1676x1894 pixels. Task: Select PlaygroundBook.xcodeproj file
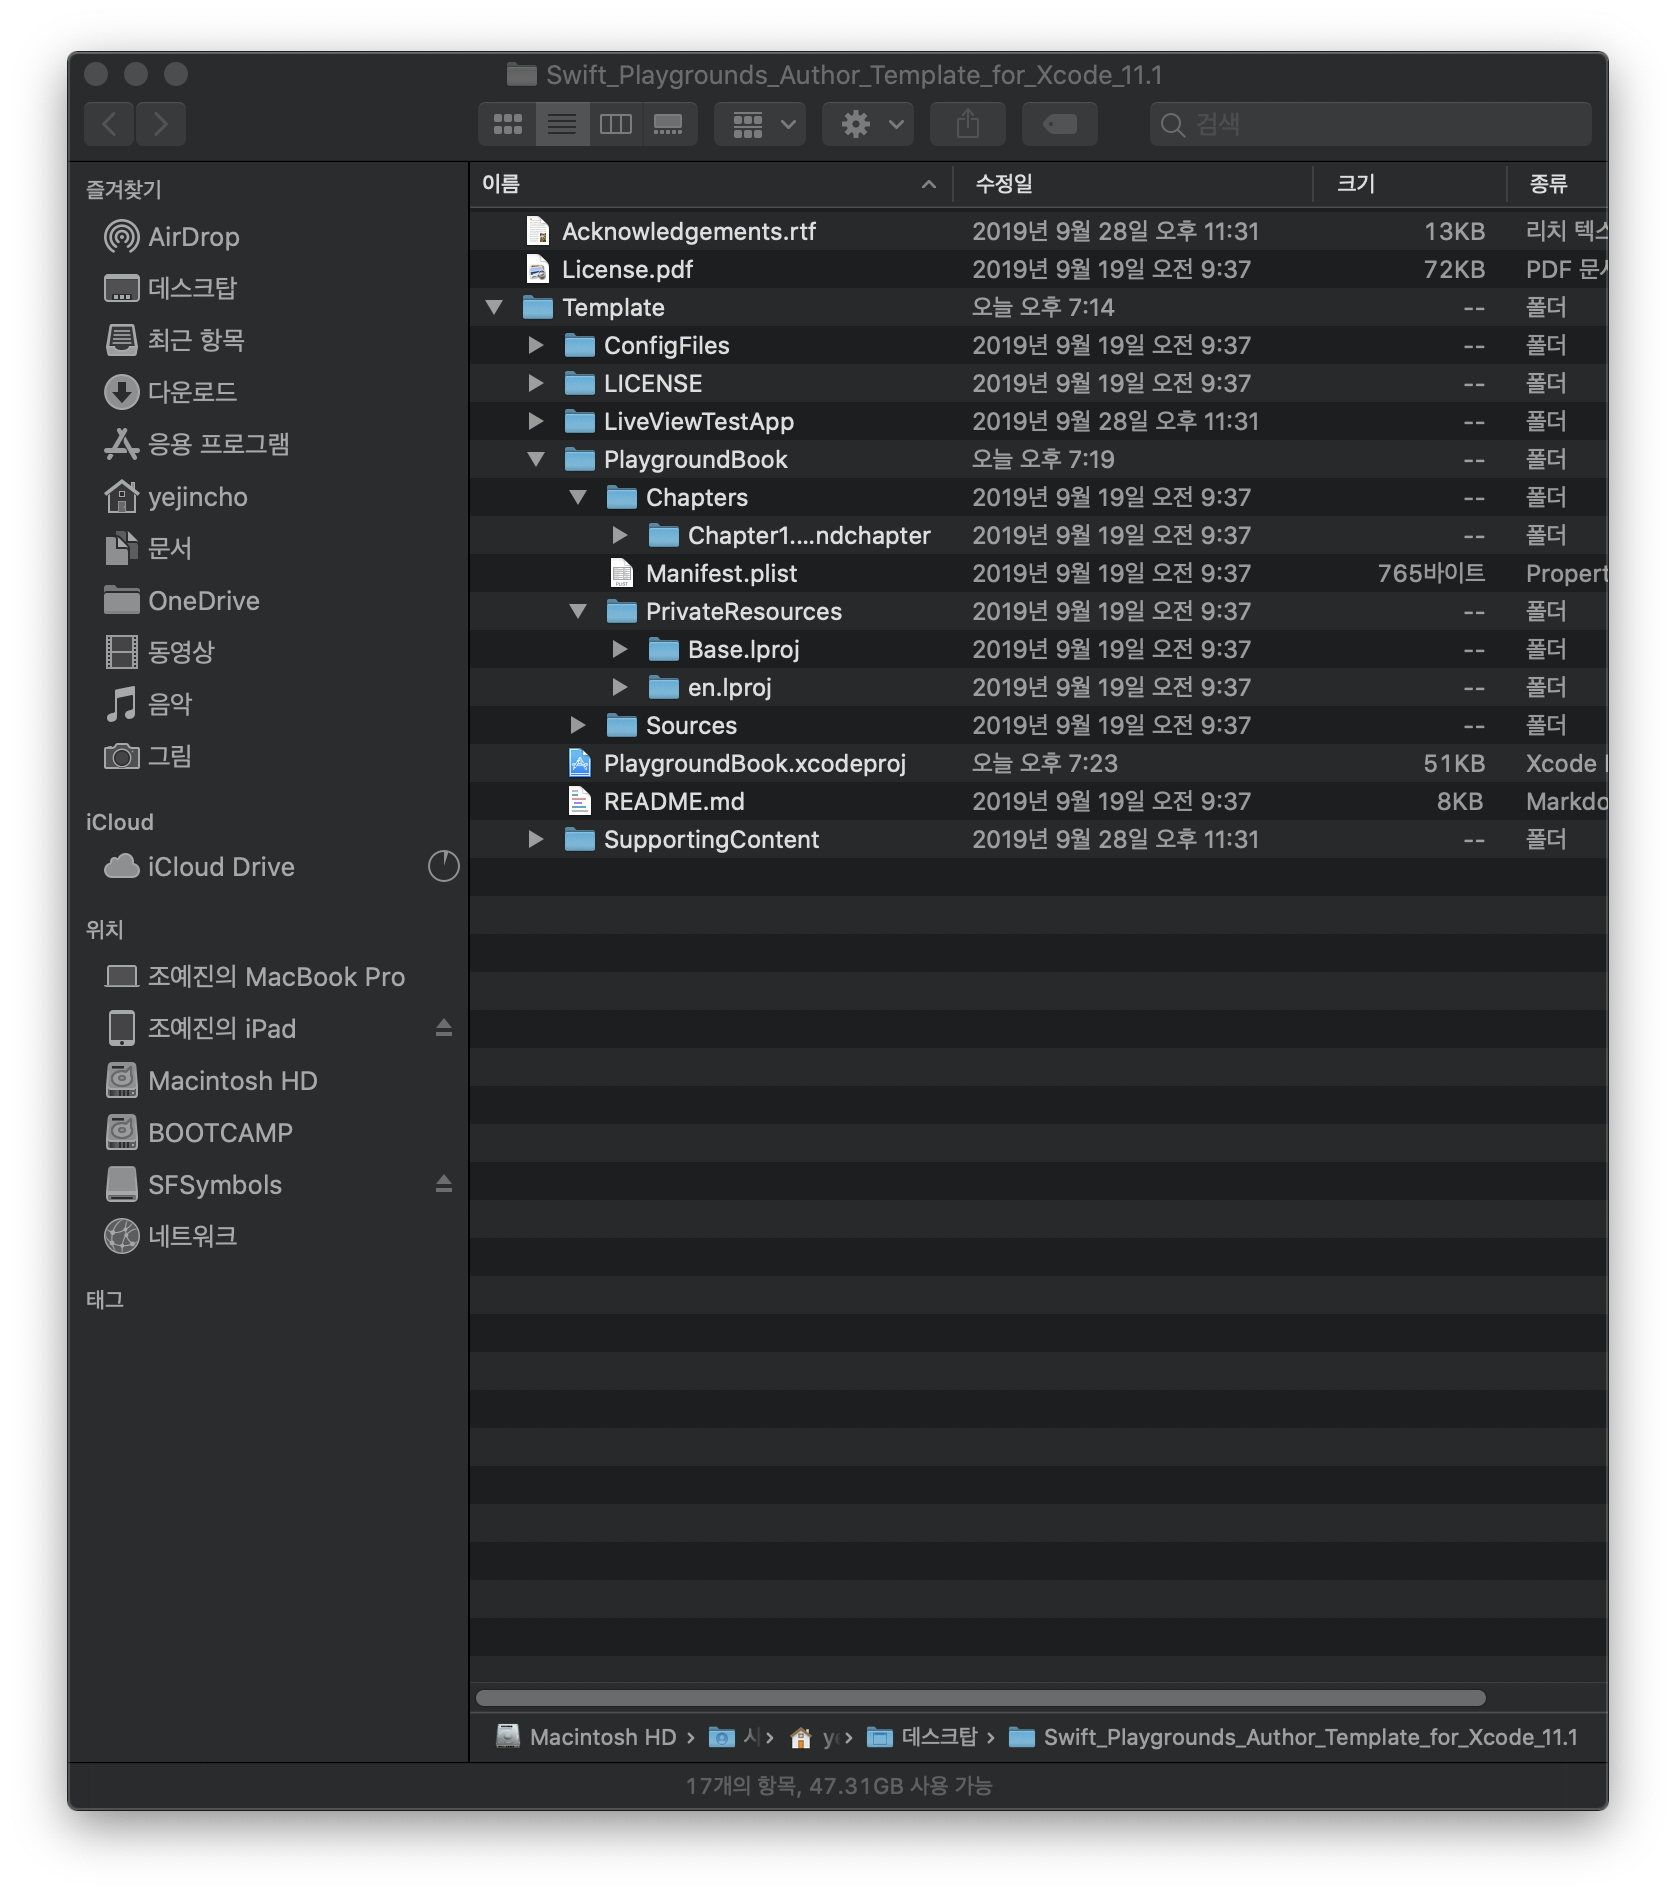(x=1039, y=763)
